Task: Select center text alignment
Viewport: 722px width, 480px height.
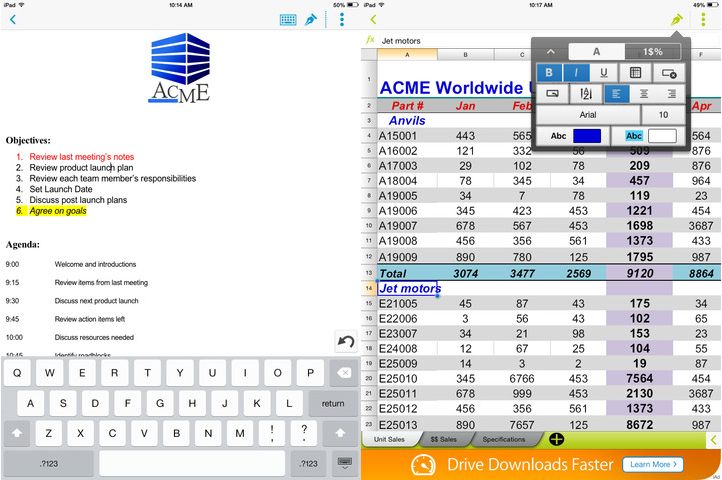Action: click(644, 94)
